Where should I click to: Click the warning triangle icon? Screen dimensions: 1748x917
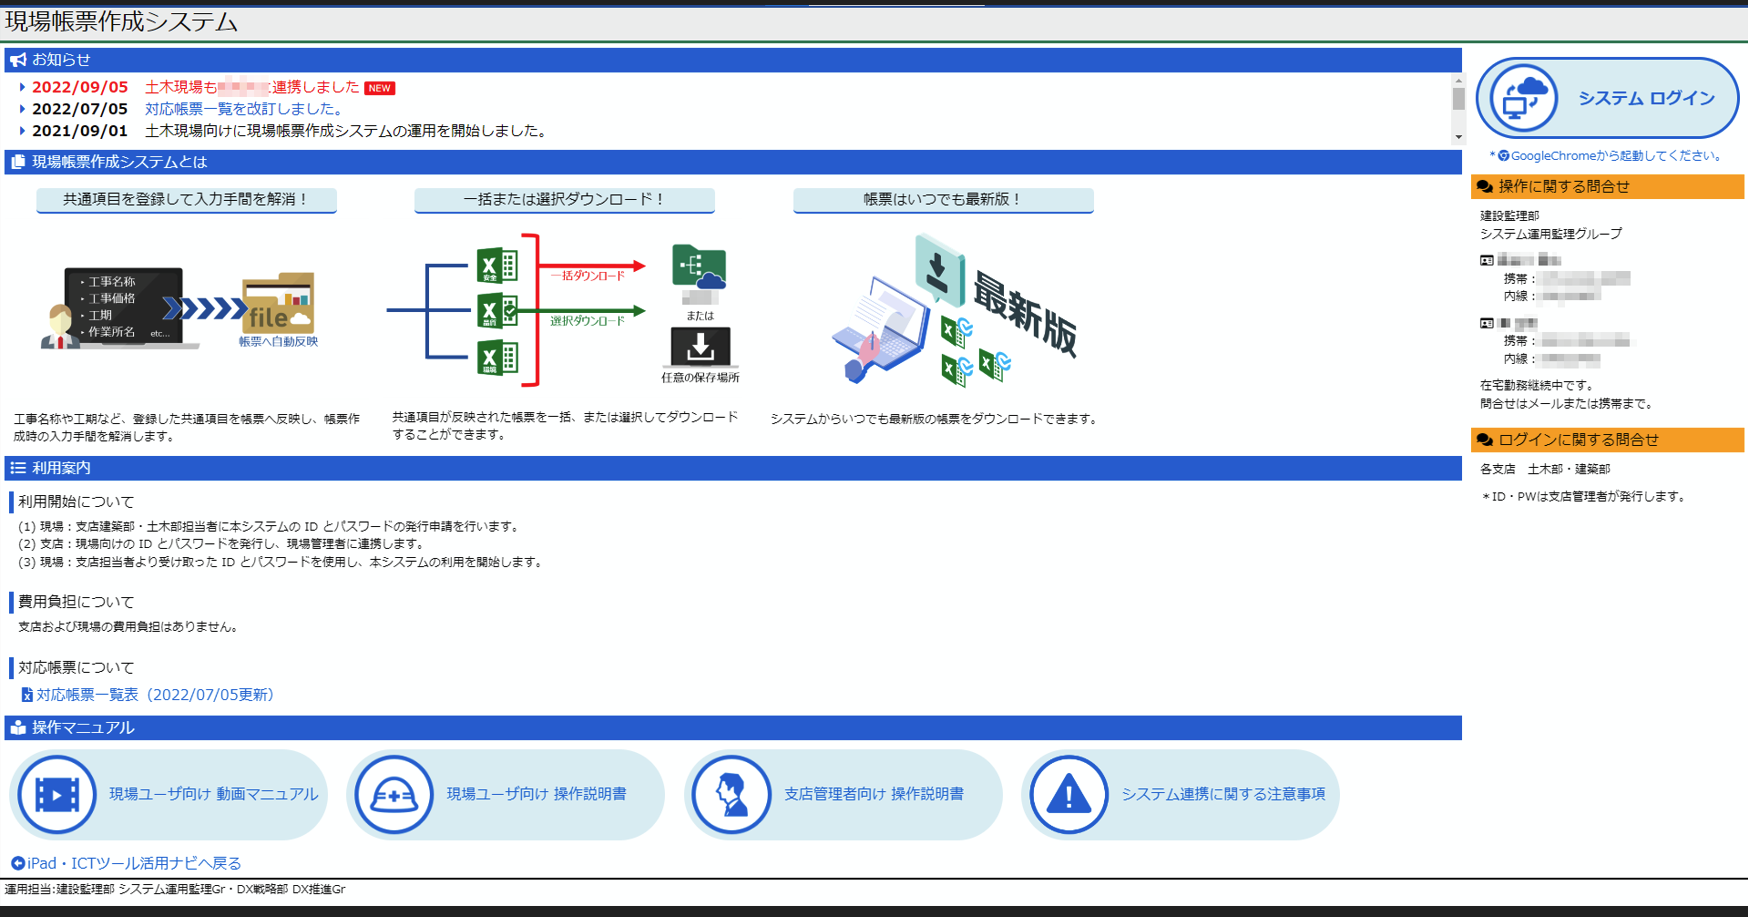[1069, 795]
